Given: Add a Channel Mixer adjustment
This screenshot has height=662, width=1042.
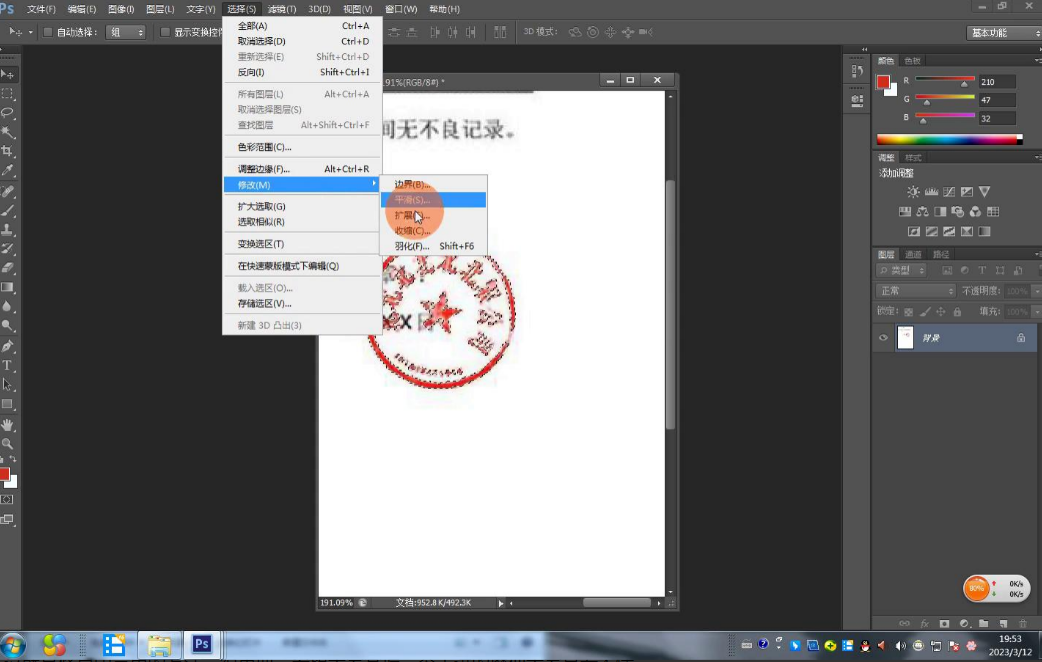Looking at the screenshot, I should click(975, 211).
